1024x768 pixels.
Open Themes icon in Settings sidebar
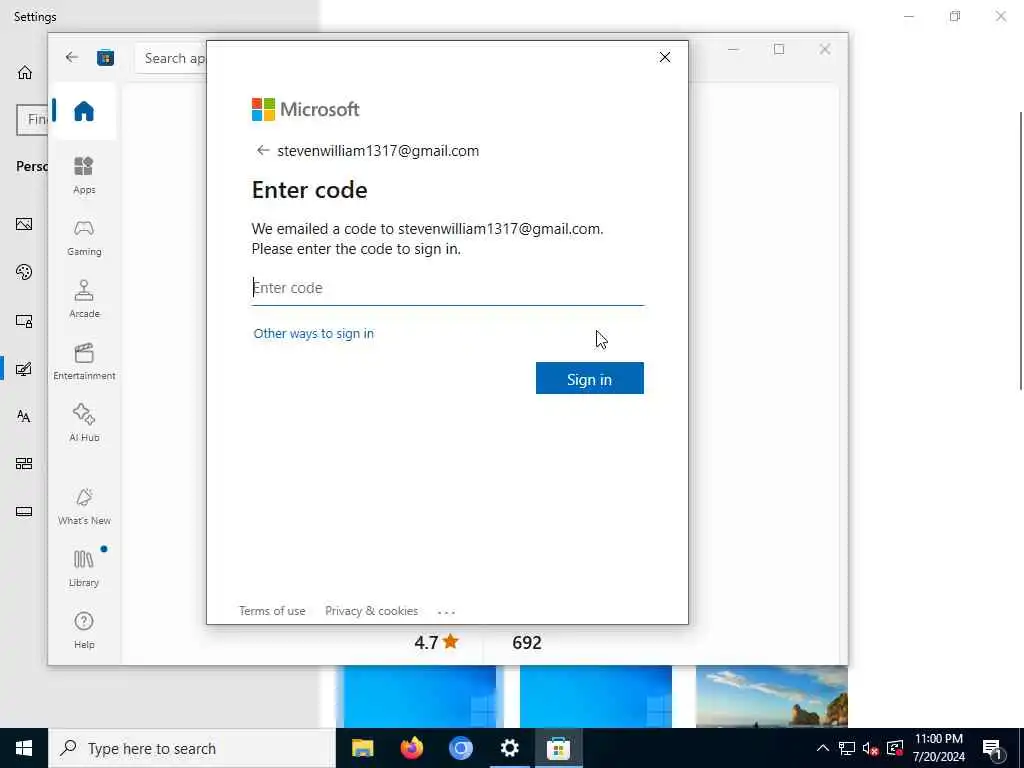click(24, 369)
